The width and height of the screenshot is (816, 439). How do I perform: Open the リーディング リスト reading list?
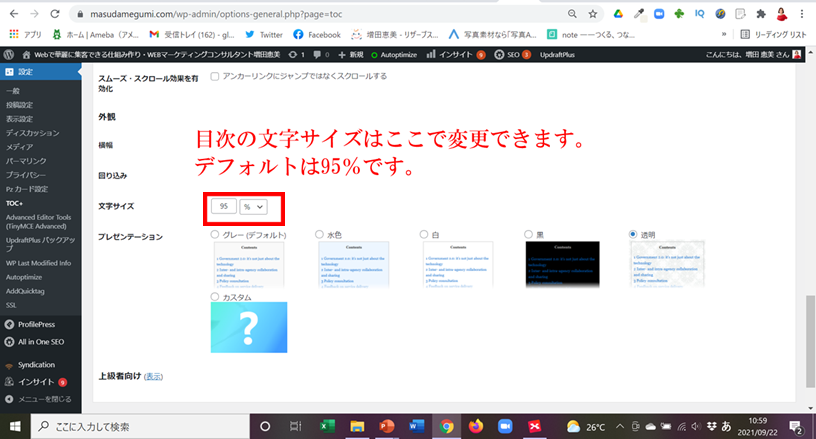pos(773,34)
